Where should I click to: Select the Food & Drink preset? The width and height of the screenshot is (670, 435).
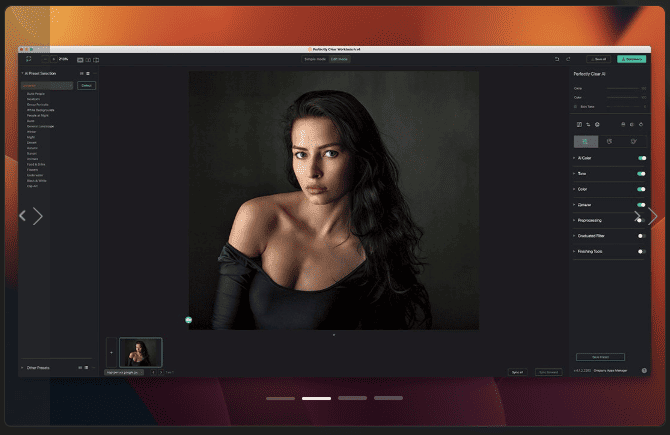(x=36, y=164)
